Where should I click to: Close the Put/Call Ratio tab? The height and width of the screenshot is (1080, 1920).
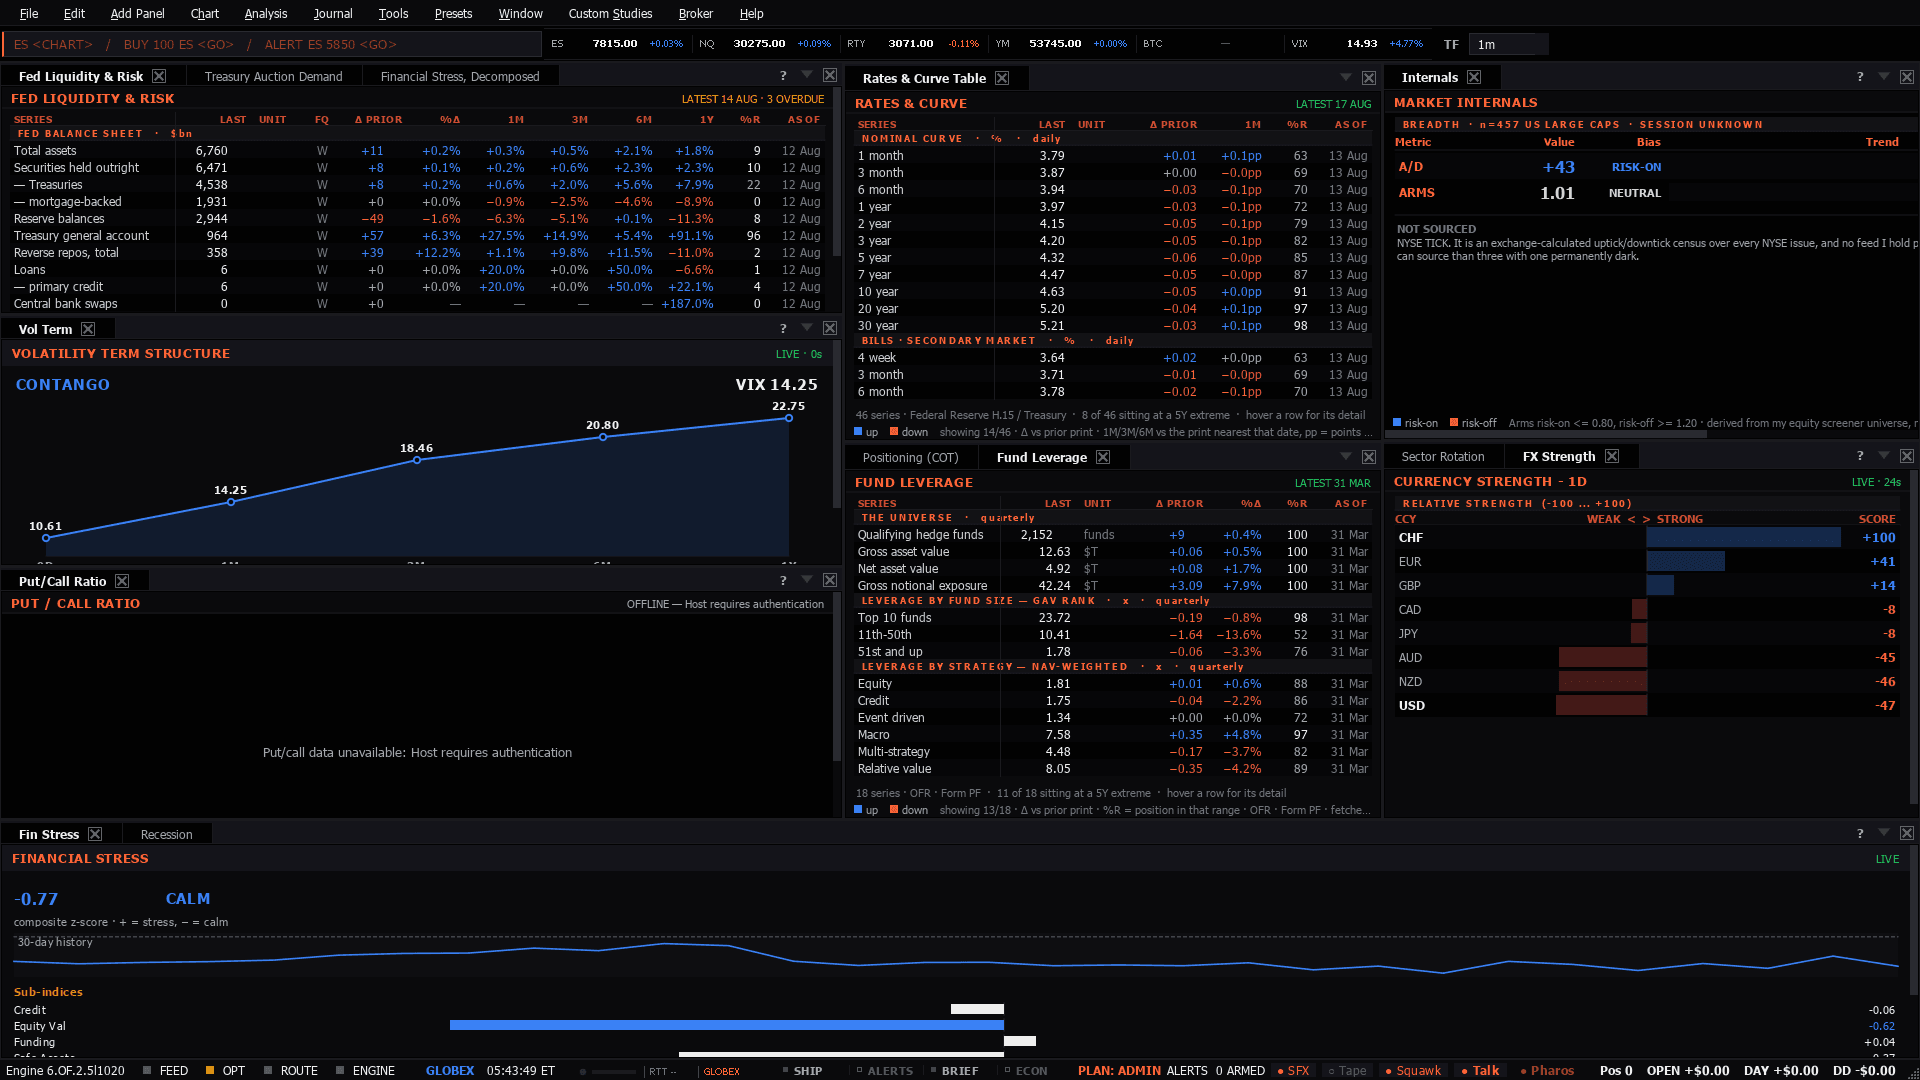[122, 581]
